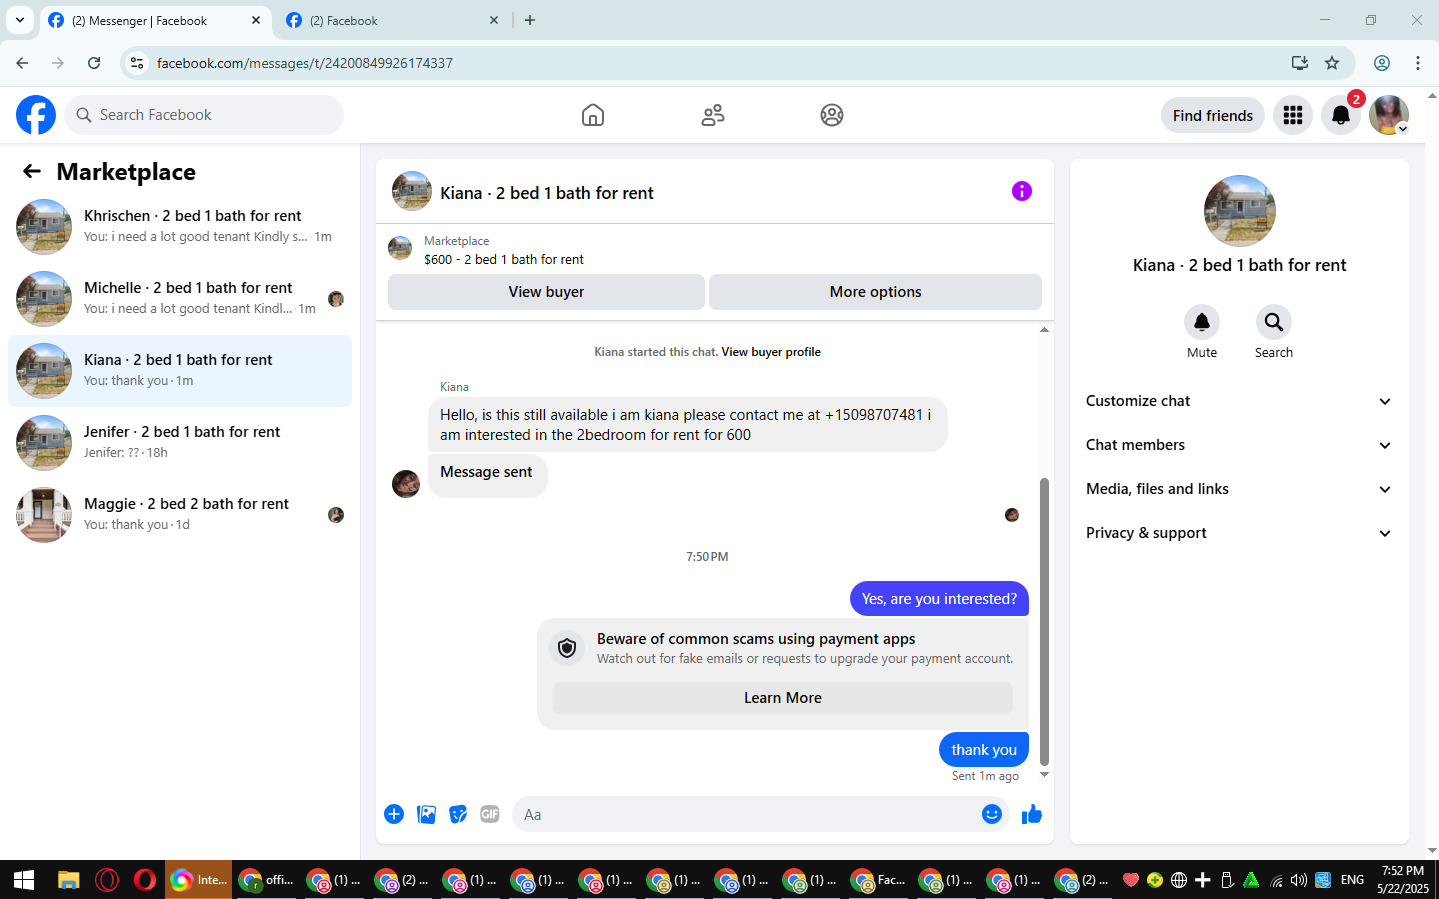Image resolution: width=1439 pixels, height=899 pixels.
Task: Open the Chrome menu three dots
Action: (1418, 63)
